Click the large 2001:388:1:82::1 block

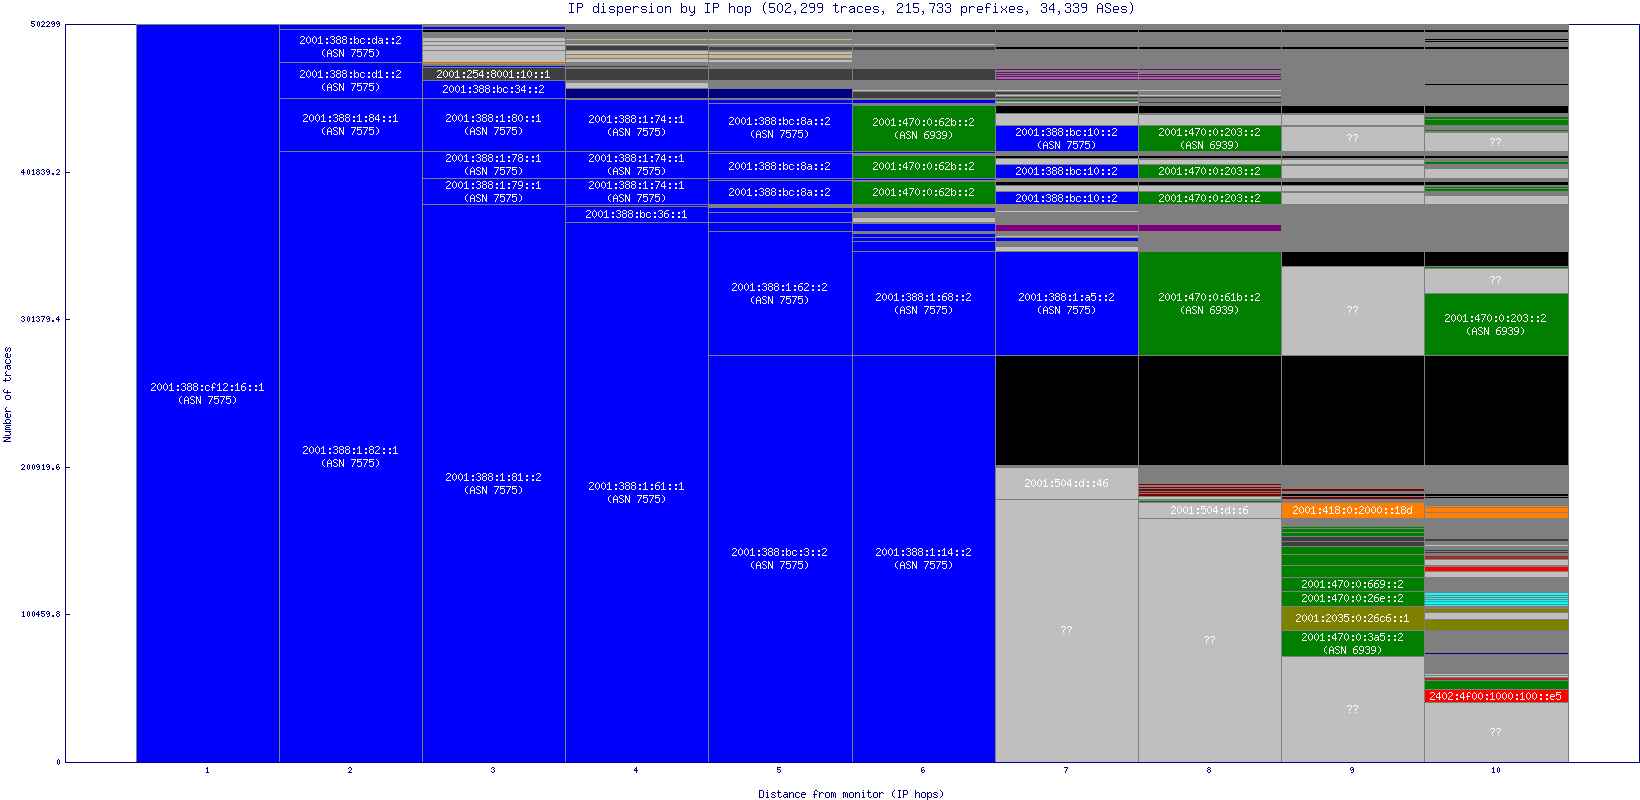tap(351, 457)
